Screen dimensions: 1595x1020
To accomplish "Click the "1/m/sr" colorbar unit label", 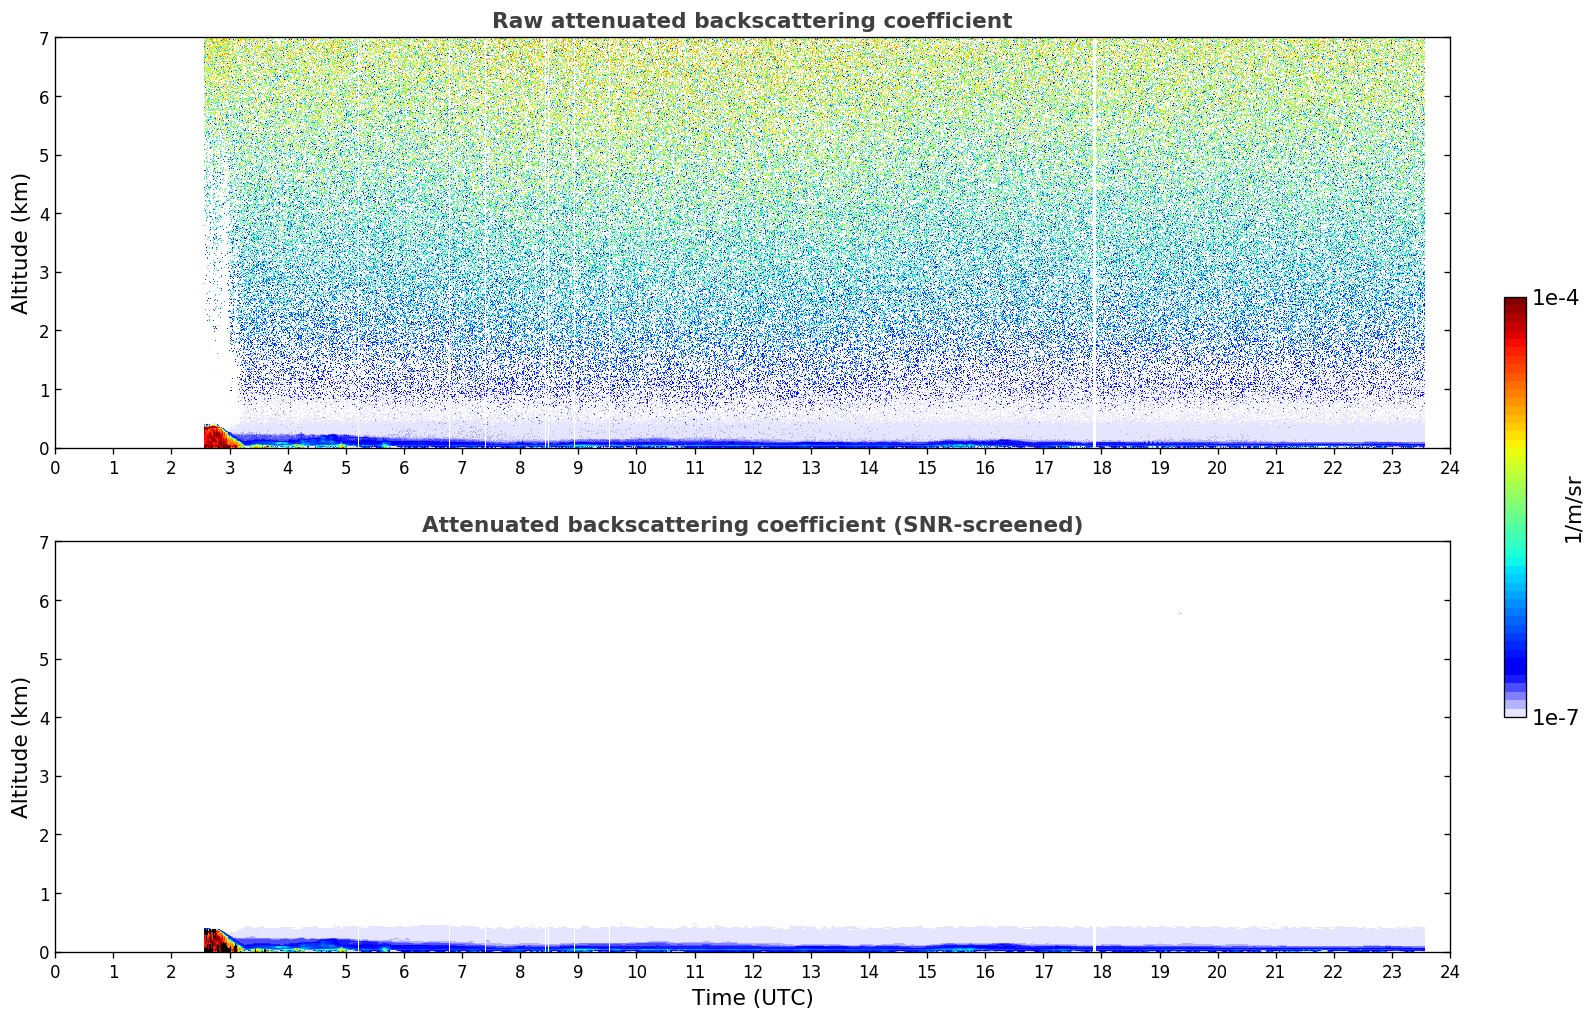I will click(1573, 508).
